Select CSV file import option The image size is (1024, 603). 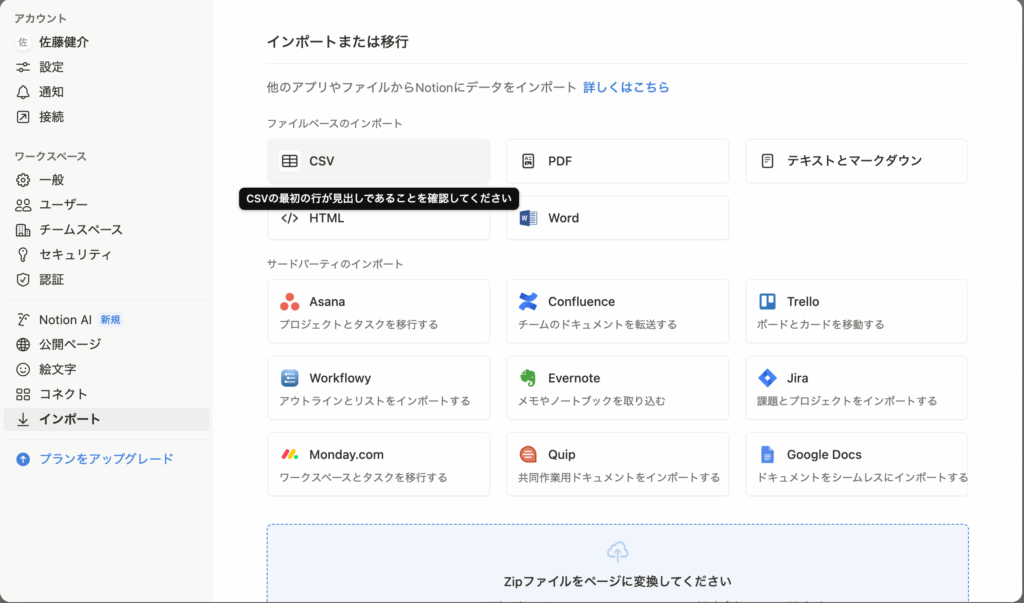[378, 161]
